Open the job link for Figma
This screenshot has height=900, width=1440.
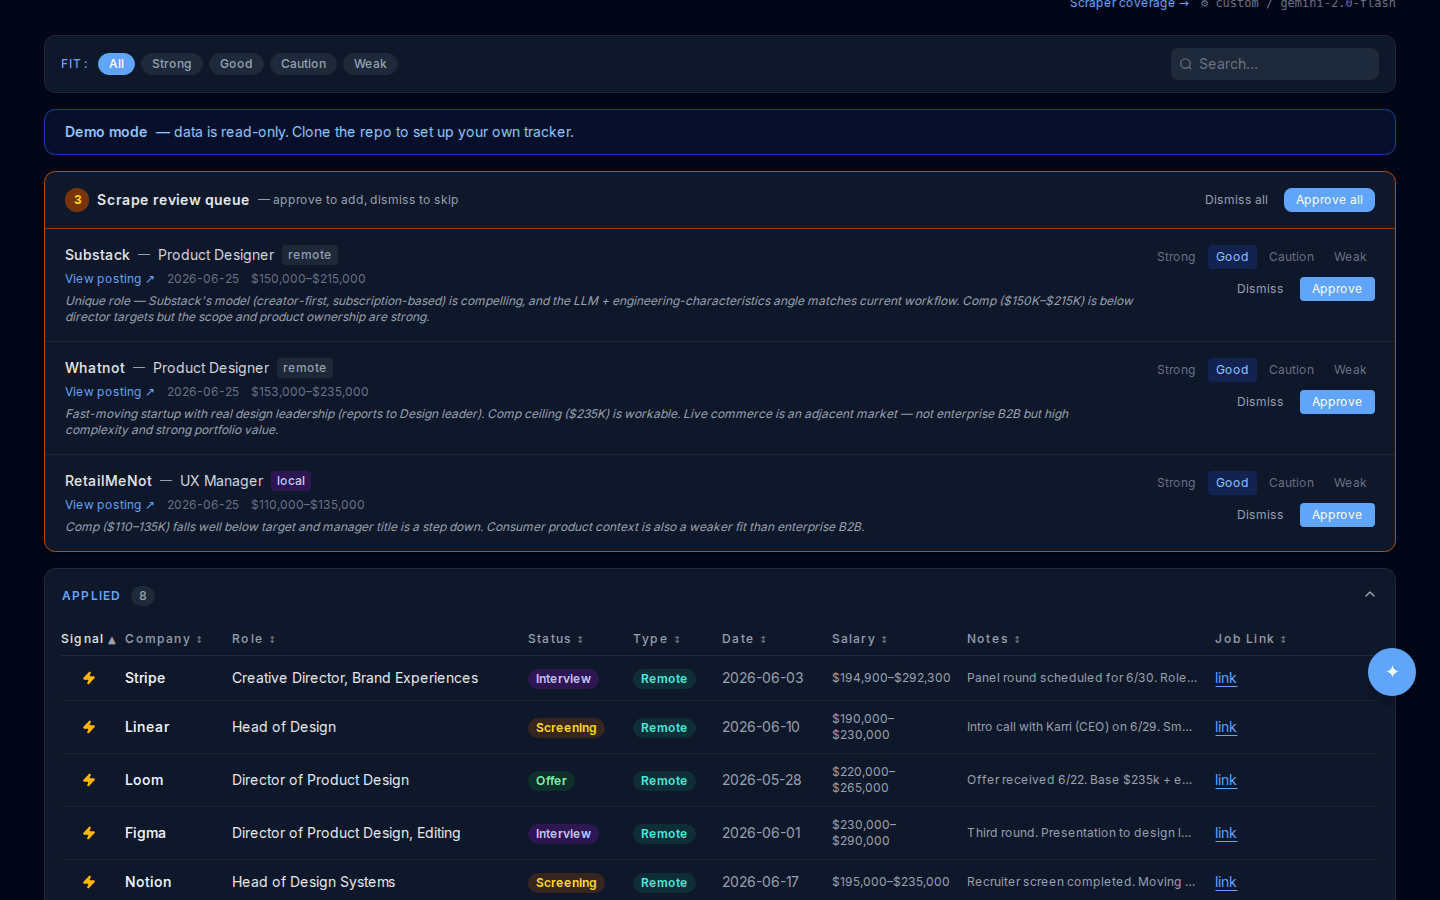pyautogui.click(x=1225, y=833)
